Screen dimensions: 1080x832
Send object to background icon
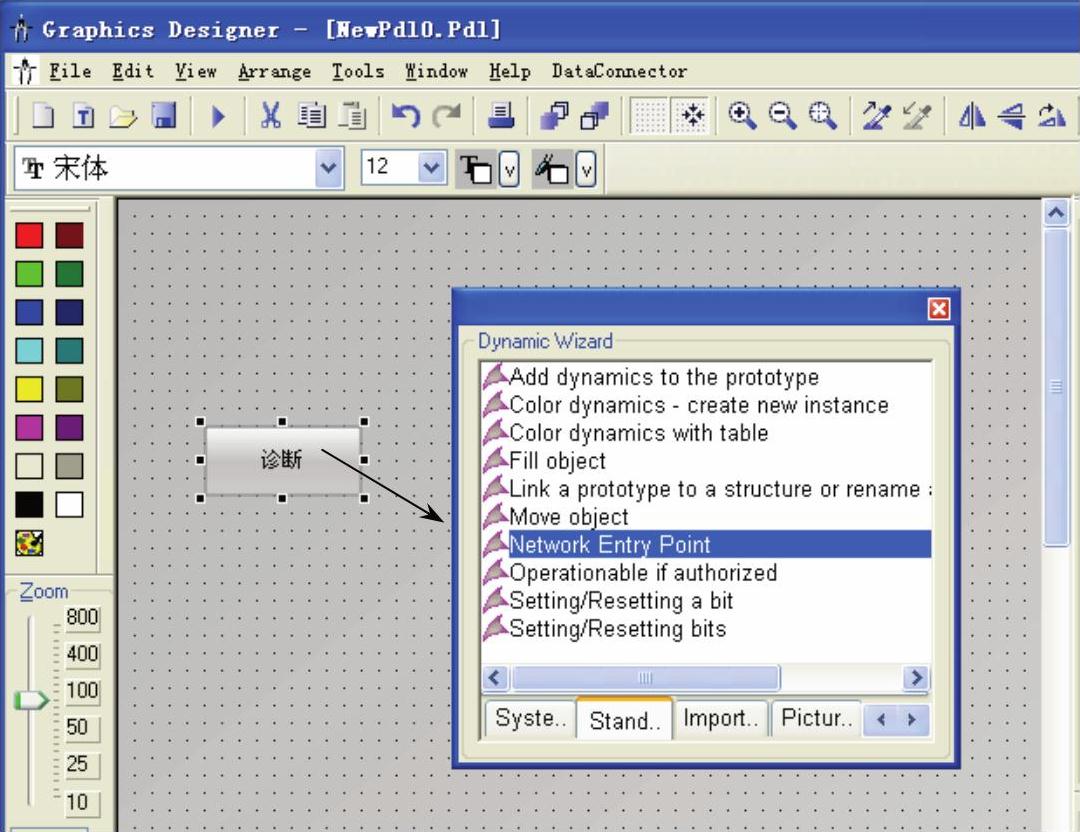point(595,116)
